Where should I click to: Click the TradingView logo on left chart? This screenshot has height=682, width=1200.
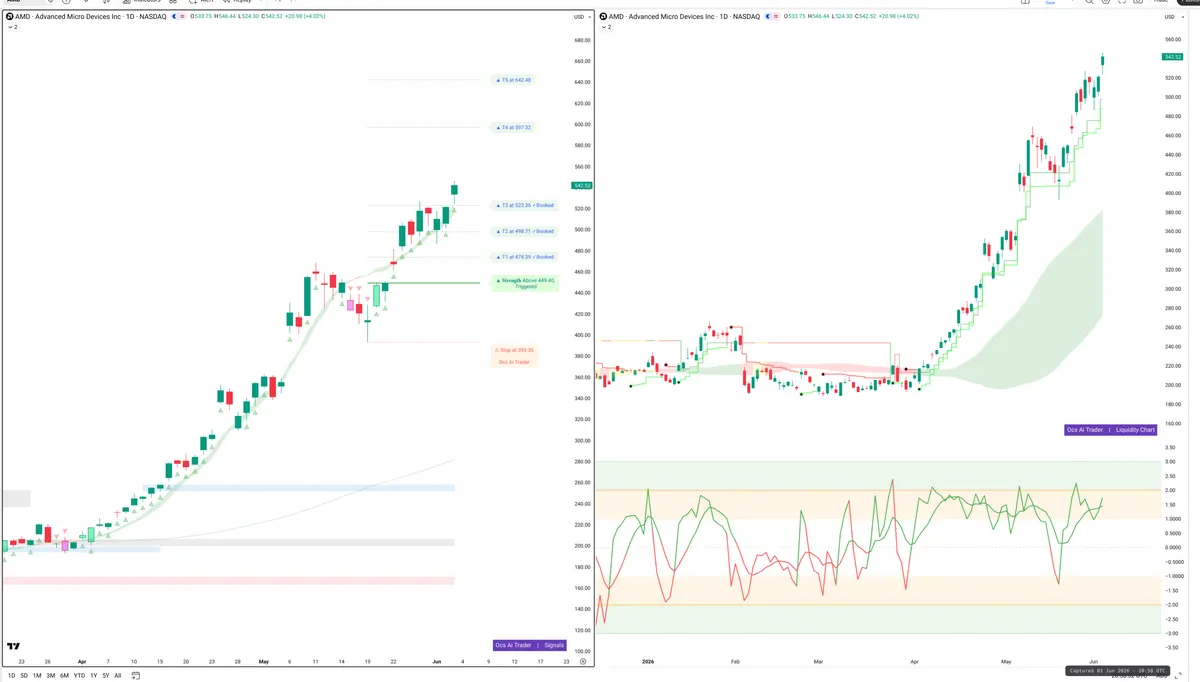coord(15,647)
